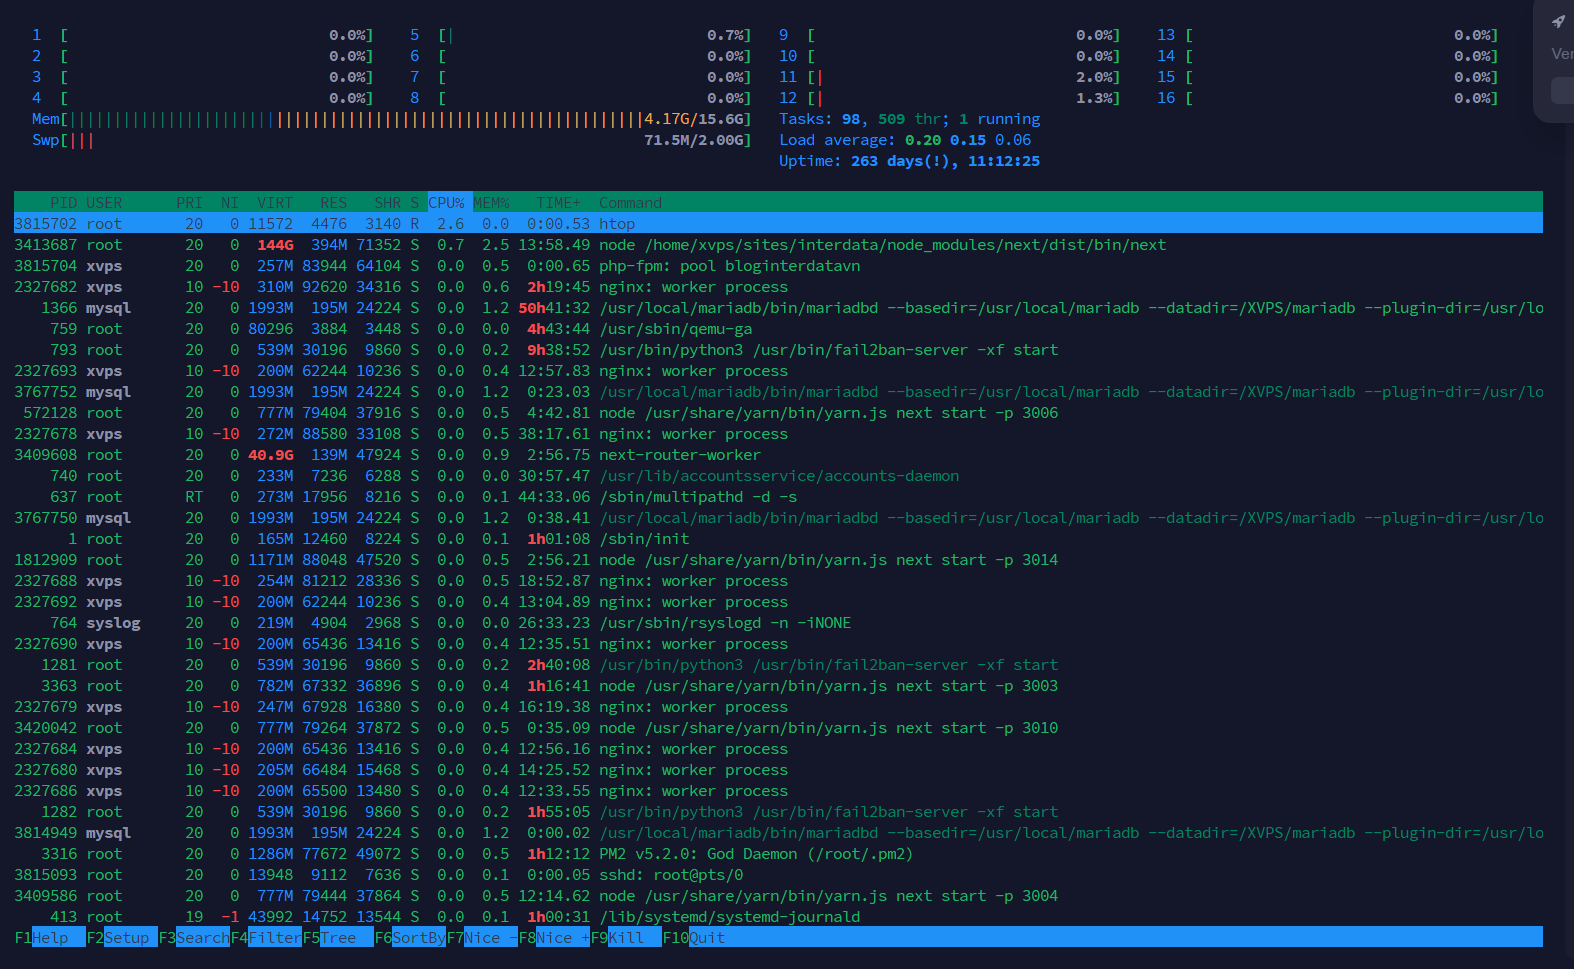Select process 3413687 node next row
This screenshot has height=969, width=1574.
click(778, 245)
